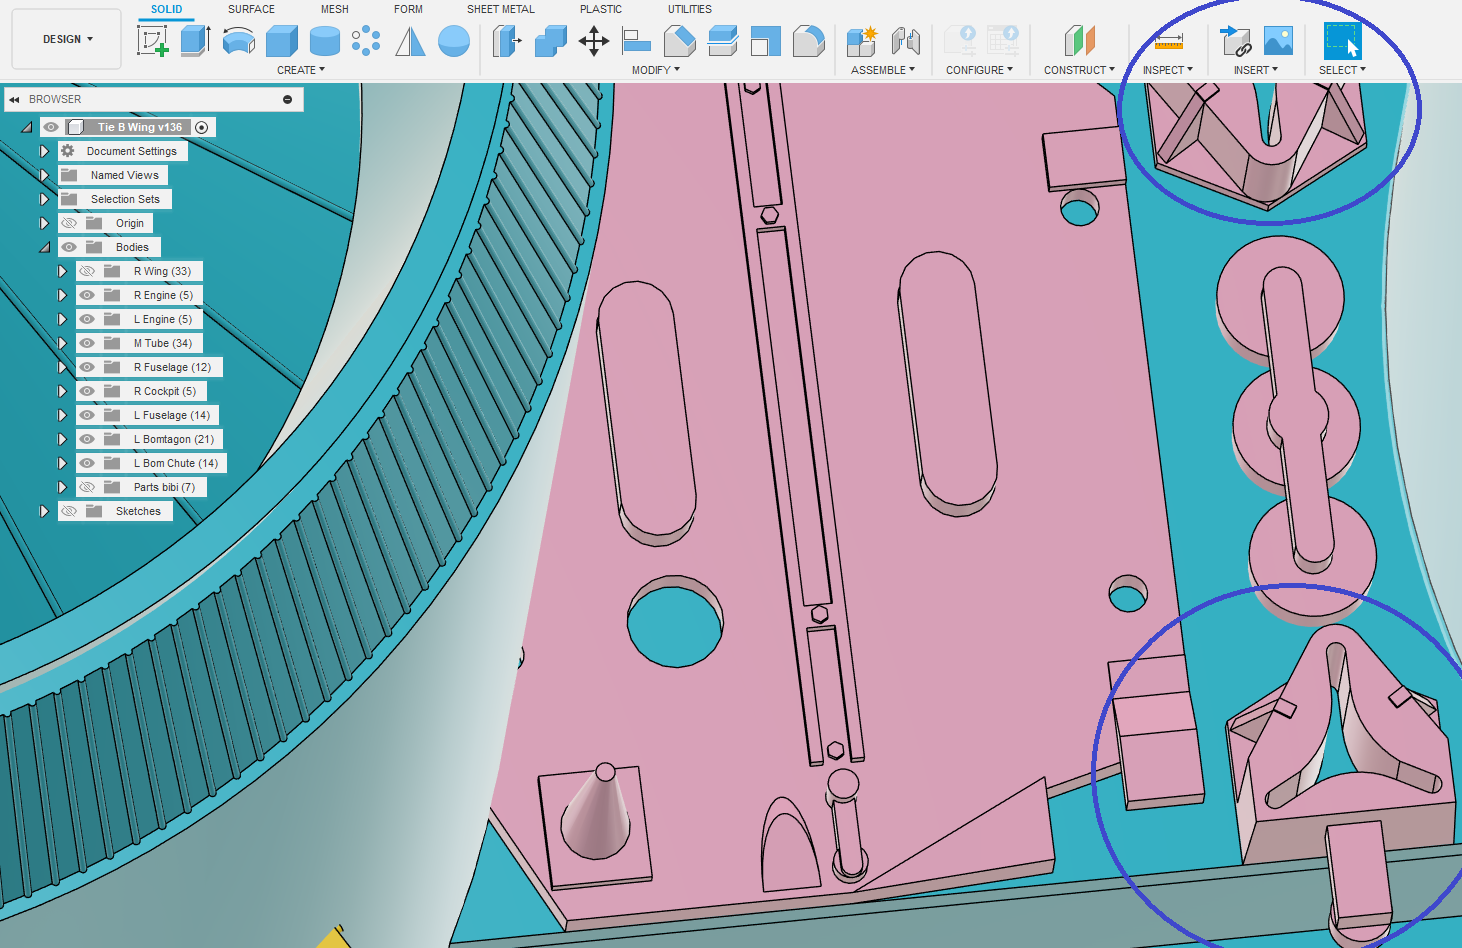Switch to the FORM tab
Image resolution: width=1462 pixels, height=948 pixels.
pos(408,9)
